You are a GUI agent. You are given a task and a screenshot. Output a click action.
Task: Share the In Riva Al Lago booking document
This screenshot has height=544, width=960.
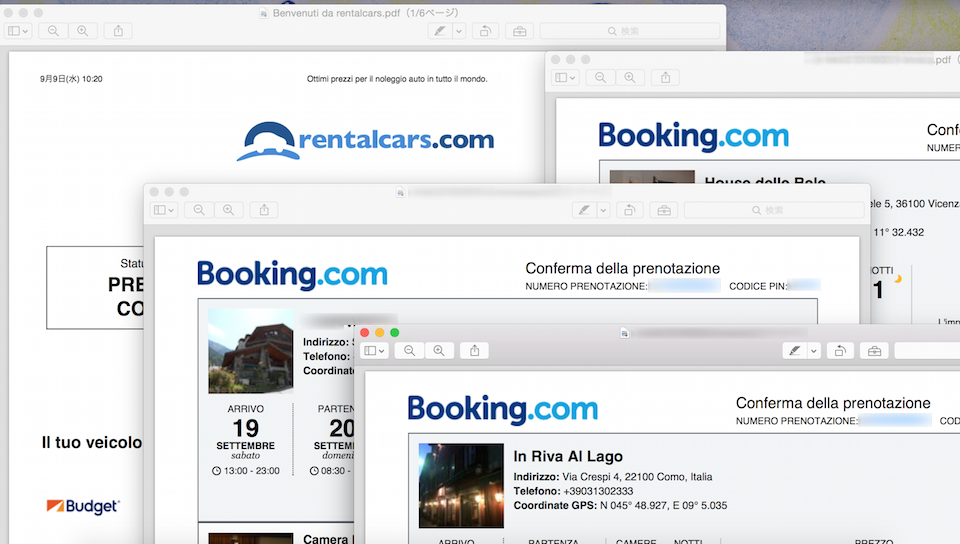(475, 351)
